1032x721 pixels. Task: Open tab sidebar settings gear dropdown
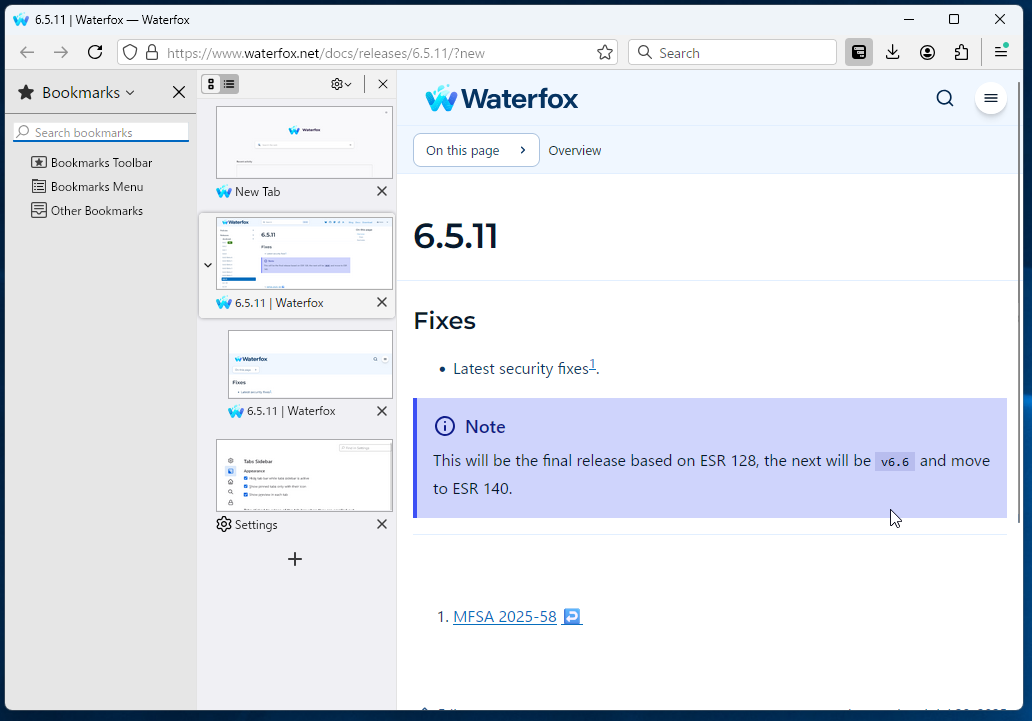(341, 85)
